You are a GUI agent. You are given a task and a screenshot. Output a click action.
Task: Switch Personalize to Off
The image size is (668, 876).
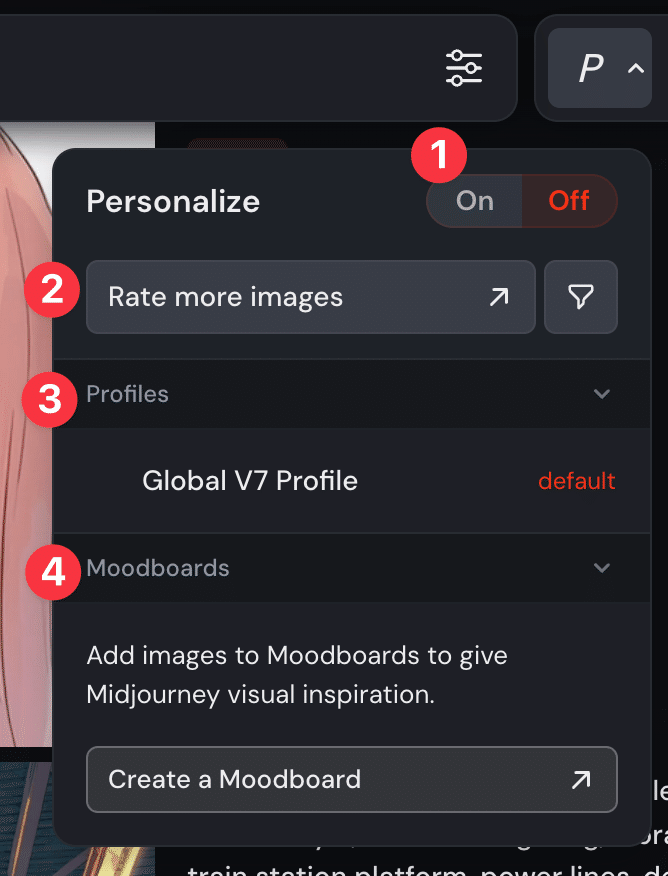[x=569, y=201]
